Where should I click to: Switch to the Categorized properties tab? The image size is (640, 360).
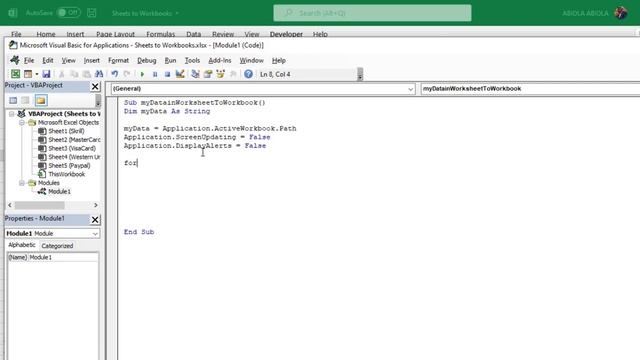click(58, 246)
